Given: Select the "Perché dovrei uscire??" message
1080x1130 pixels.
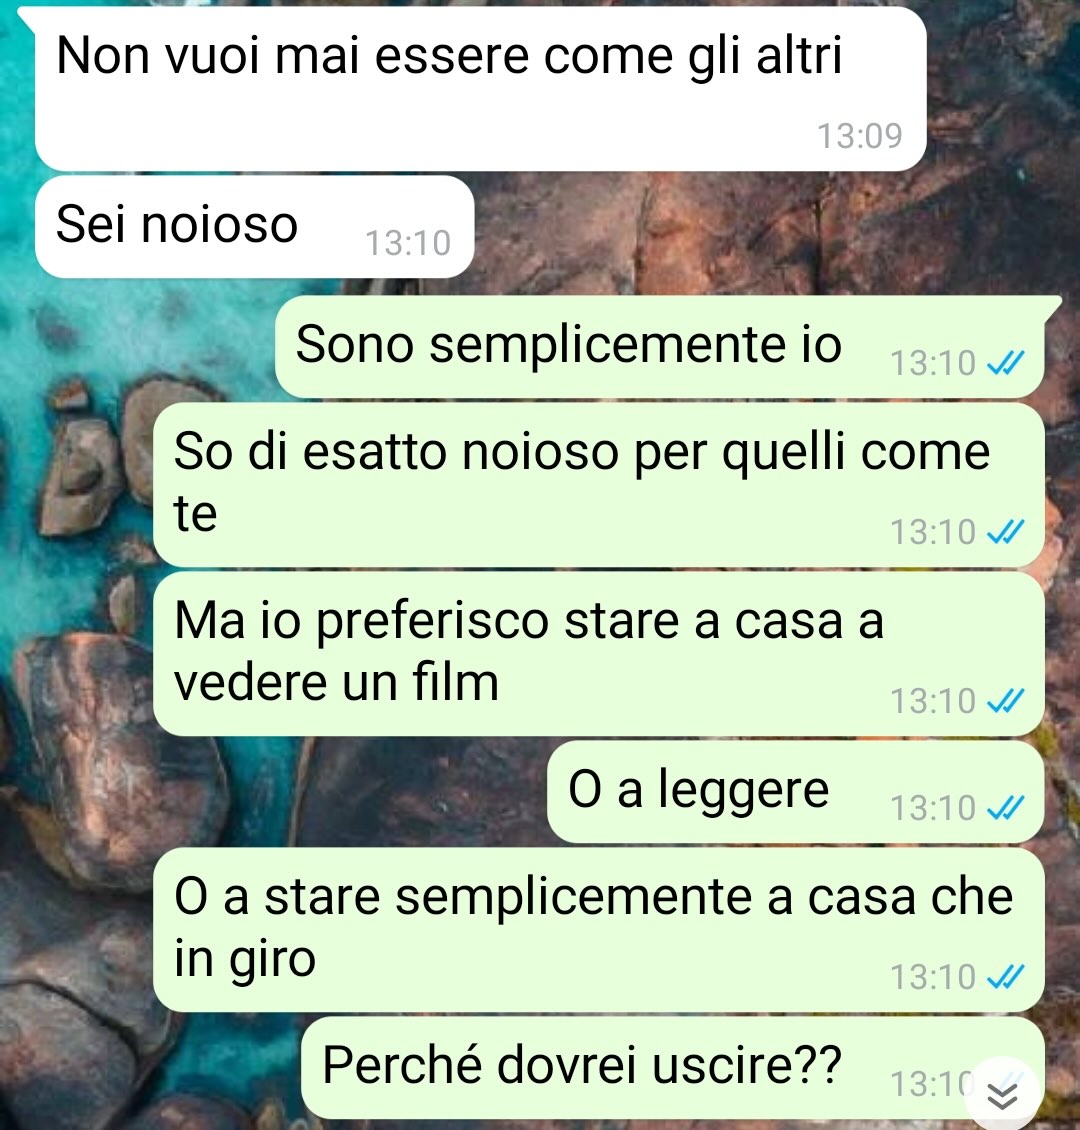Looking at the screenshot, I should coord(673,1068).
